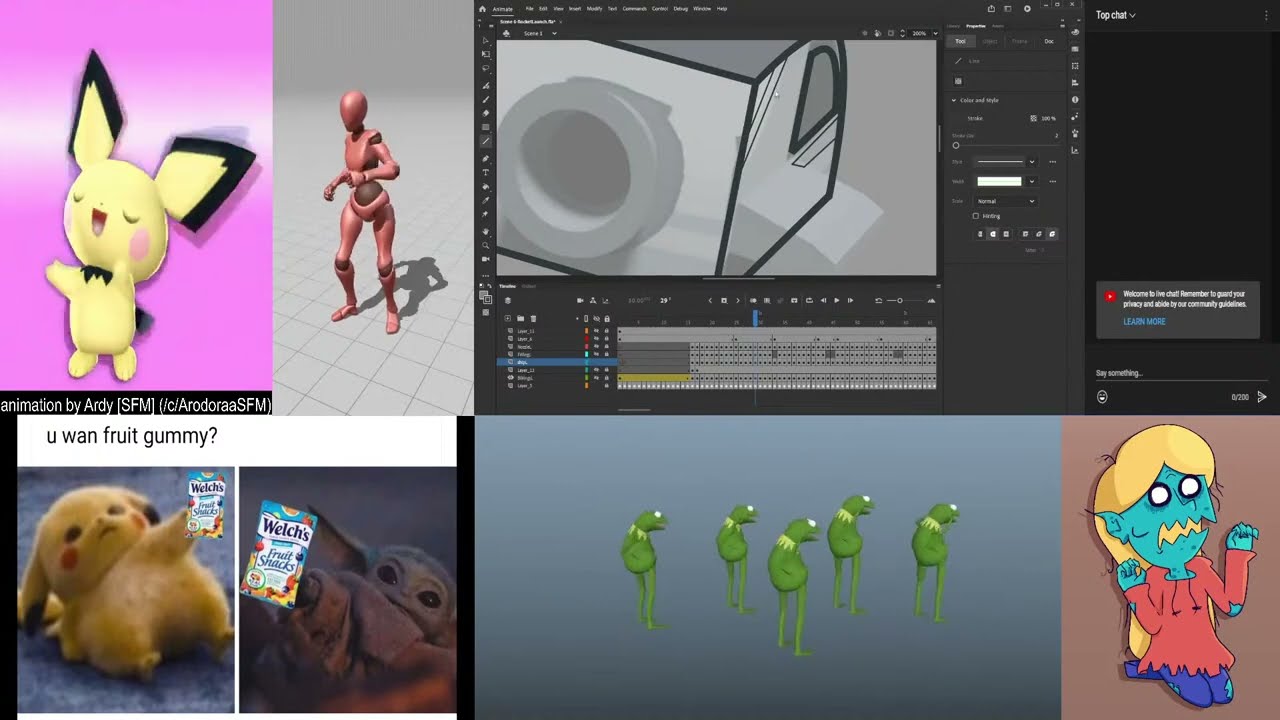Screen dimensions: 1280x720
Task: Click the Stroke size slider handle
Action: click(x=956, y=145)
